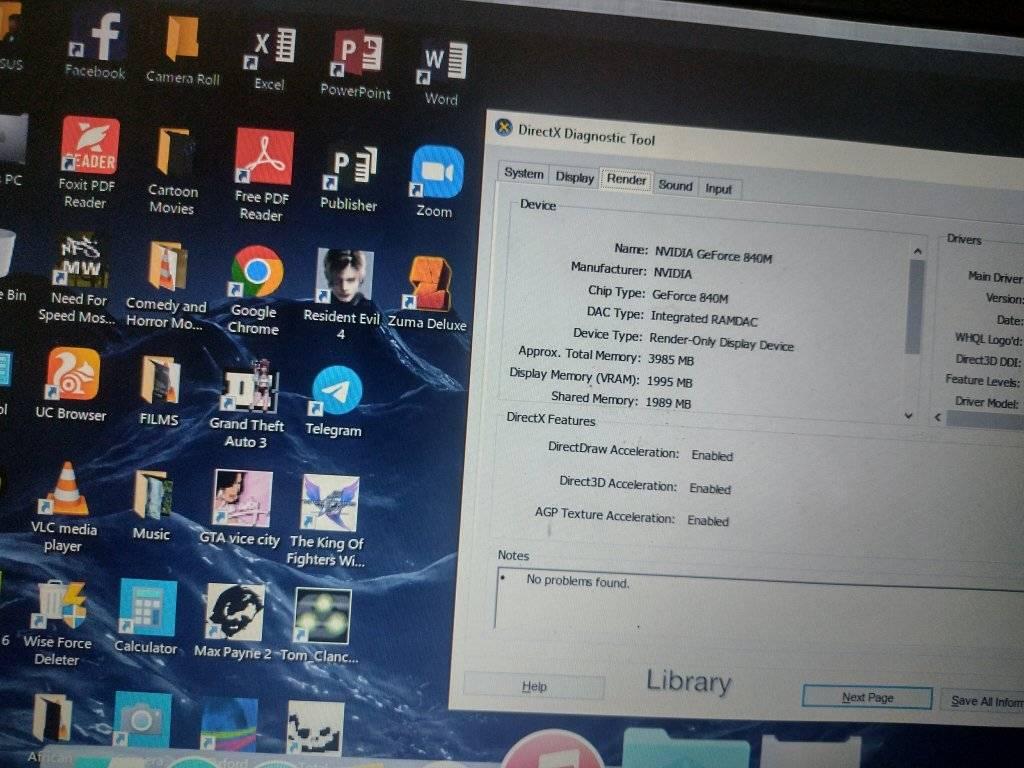Click the '1995 MB' VRAM value
The width and height of the screenshot is (1024, 768).
[669, 381]
